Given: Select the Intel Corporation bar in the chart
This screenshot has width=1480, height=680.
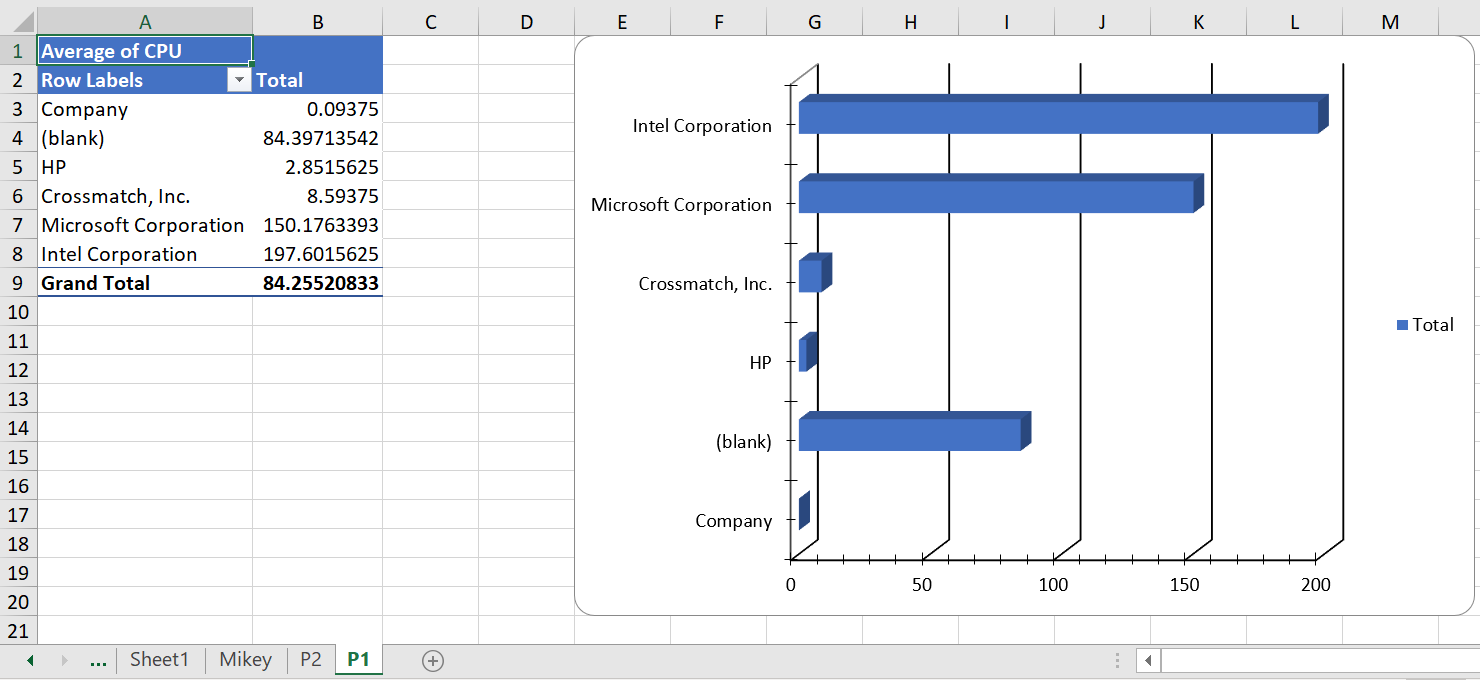Looking at the screenshot, I should [x=1060, y=115].
